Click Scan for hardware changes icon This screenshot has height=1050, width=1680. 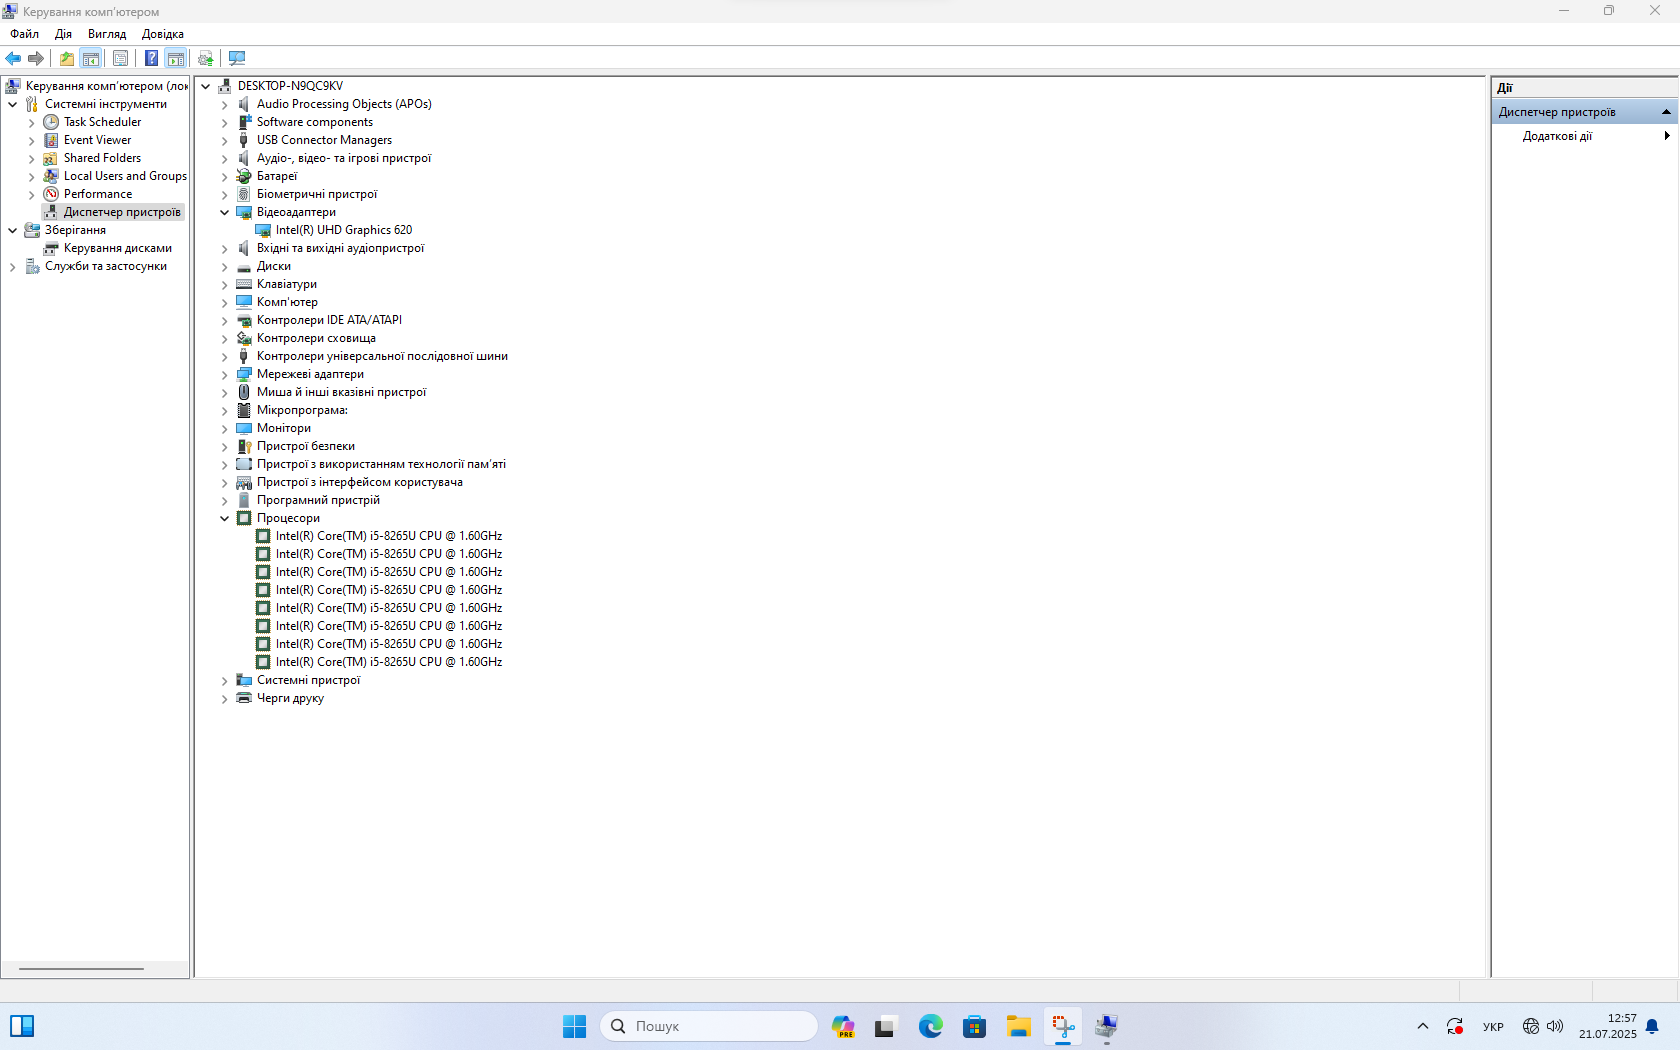[x=237, y=58]
